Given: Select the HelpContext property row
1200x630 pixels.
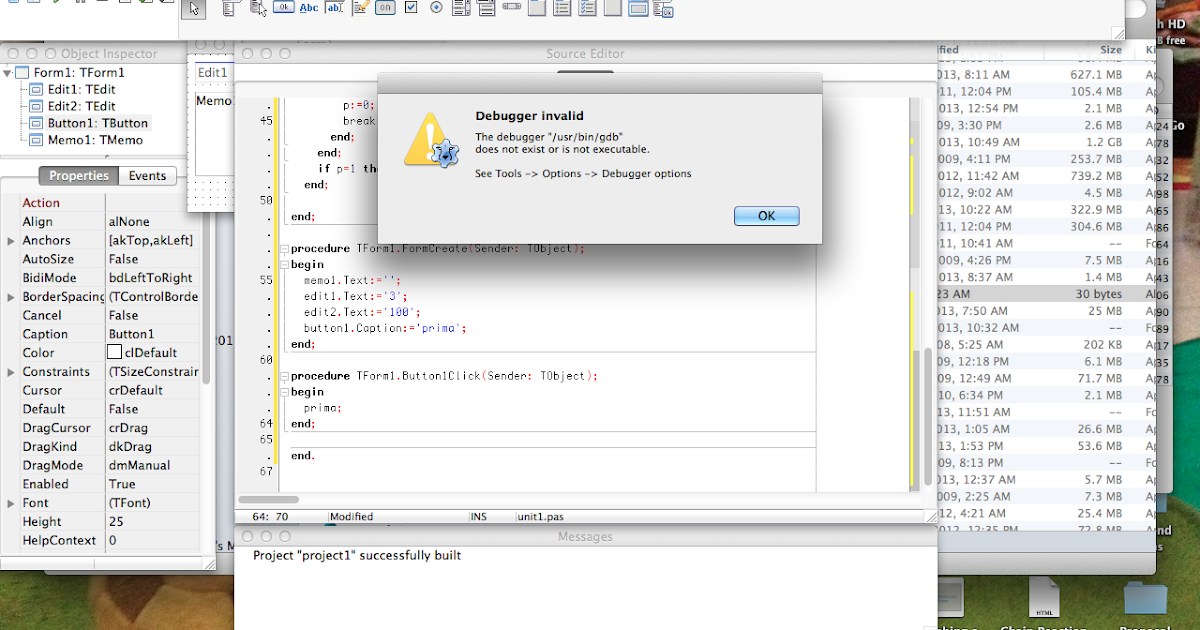Looking at the screenshot, I should point(102,541).
